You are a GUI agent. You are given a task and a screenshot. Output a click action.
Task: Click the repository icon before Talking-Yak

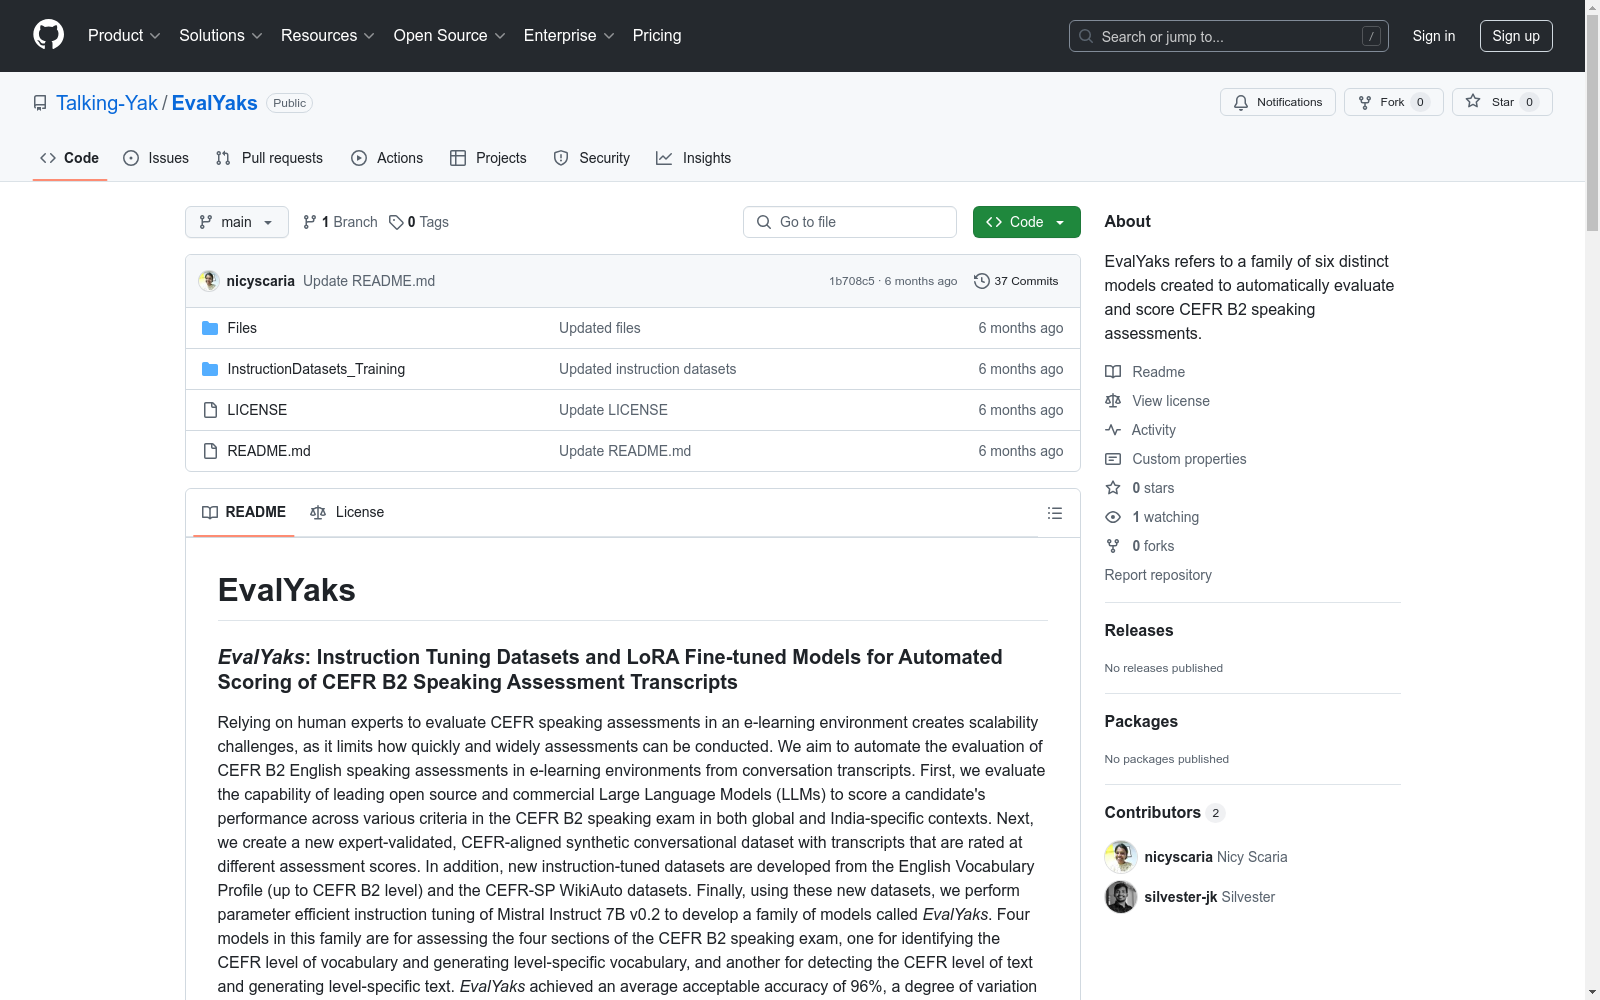pos(40,103)
